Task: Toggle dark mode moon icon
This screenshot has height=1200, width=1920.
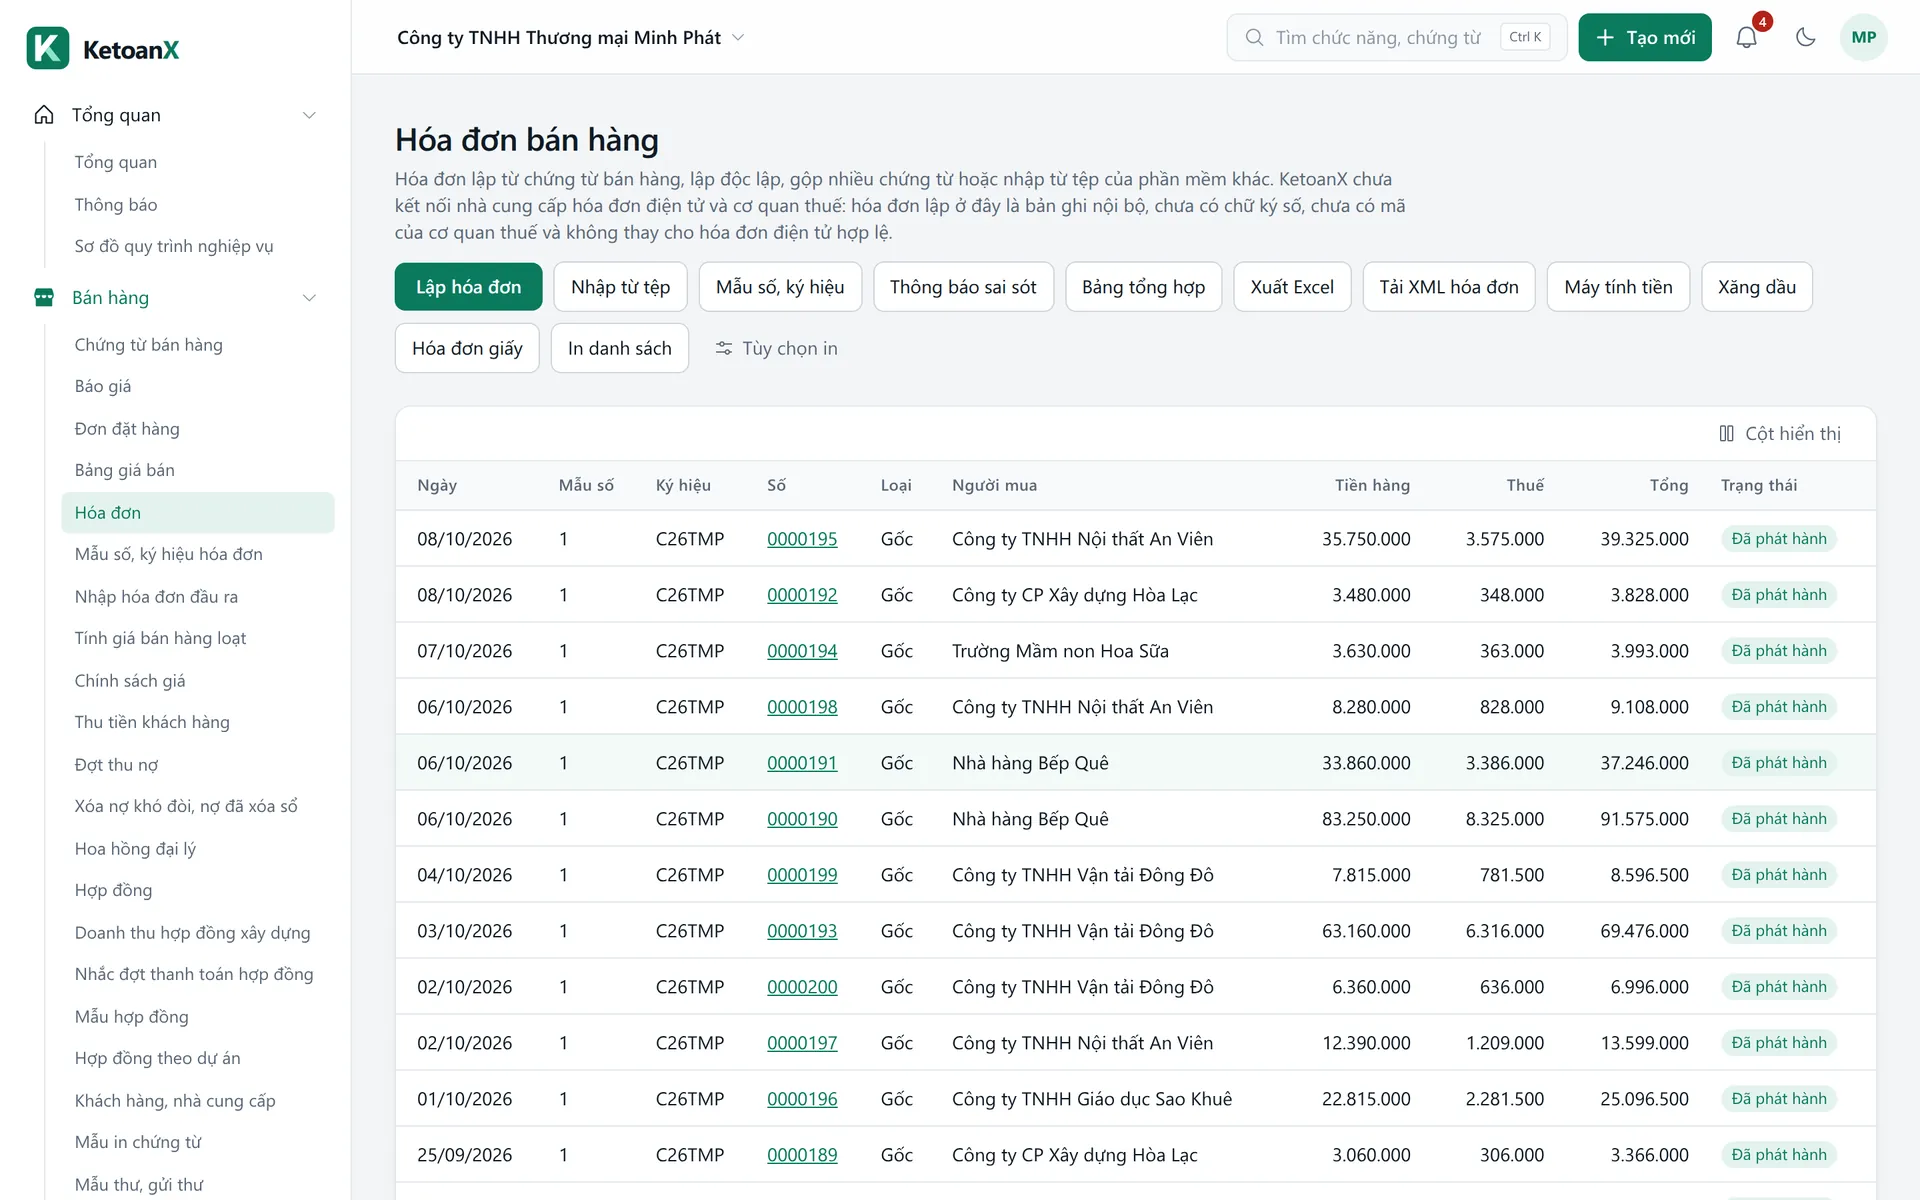Action: point(1805,37)
